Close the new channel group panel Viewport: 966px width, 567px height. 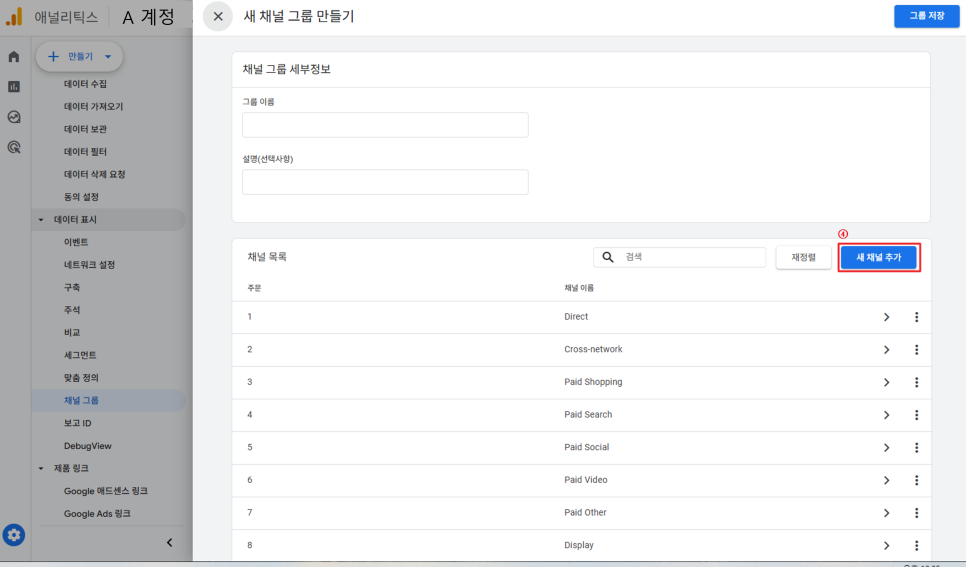coord(218,17)
